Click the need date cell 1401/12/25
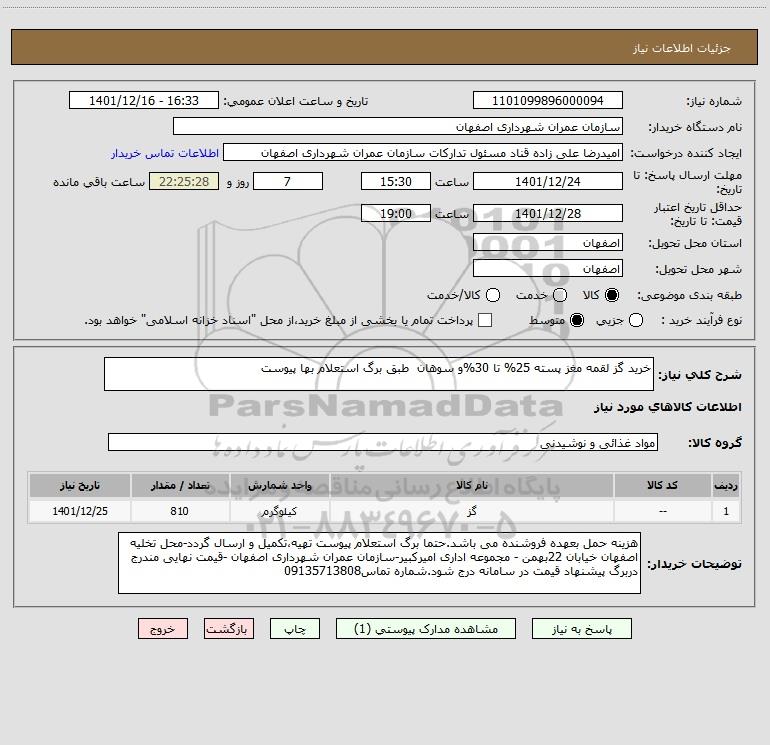 (x=80, y=511)
